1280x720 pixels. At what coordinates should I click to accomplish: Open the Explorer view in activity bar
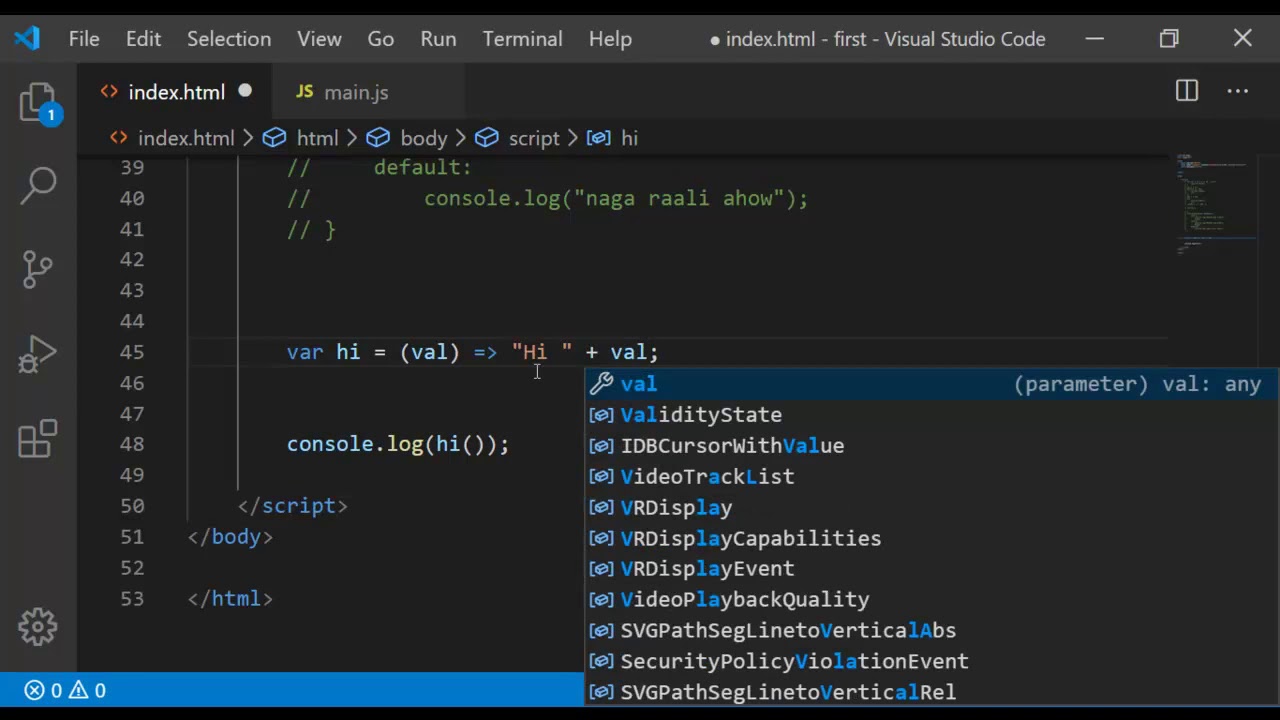(38, 102)
